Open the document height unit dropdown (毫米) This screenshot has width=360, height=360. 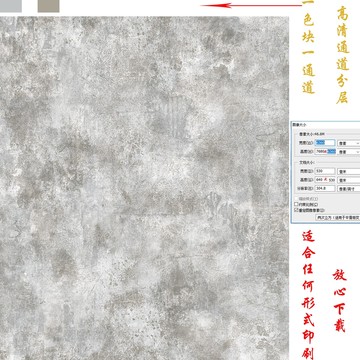pos(349,180)
